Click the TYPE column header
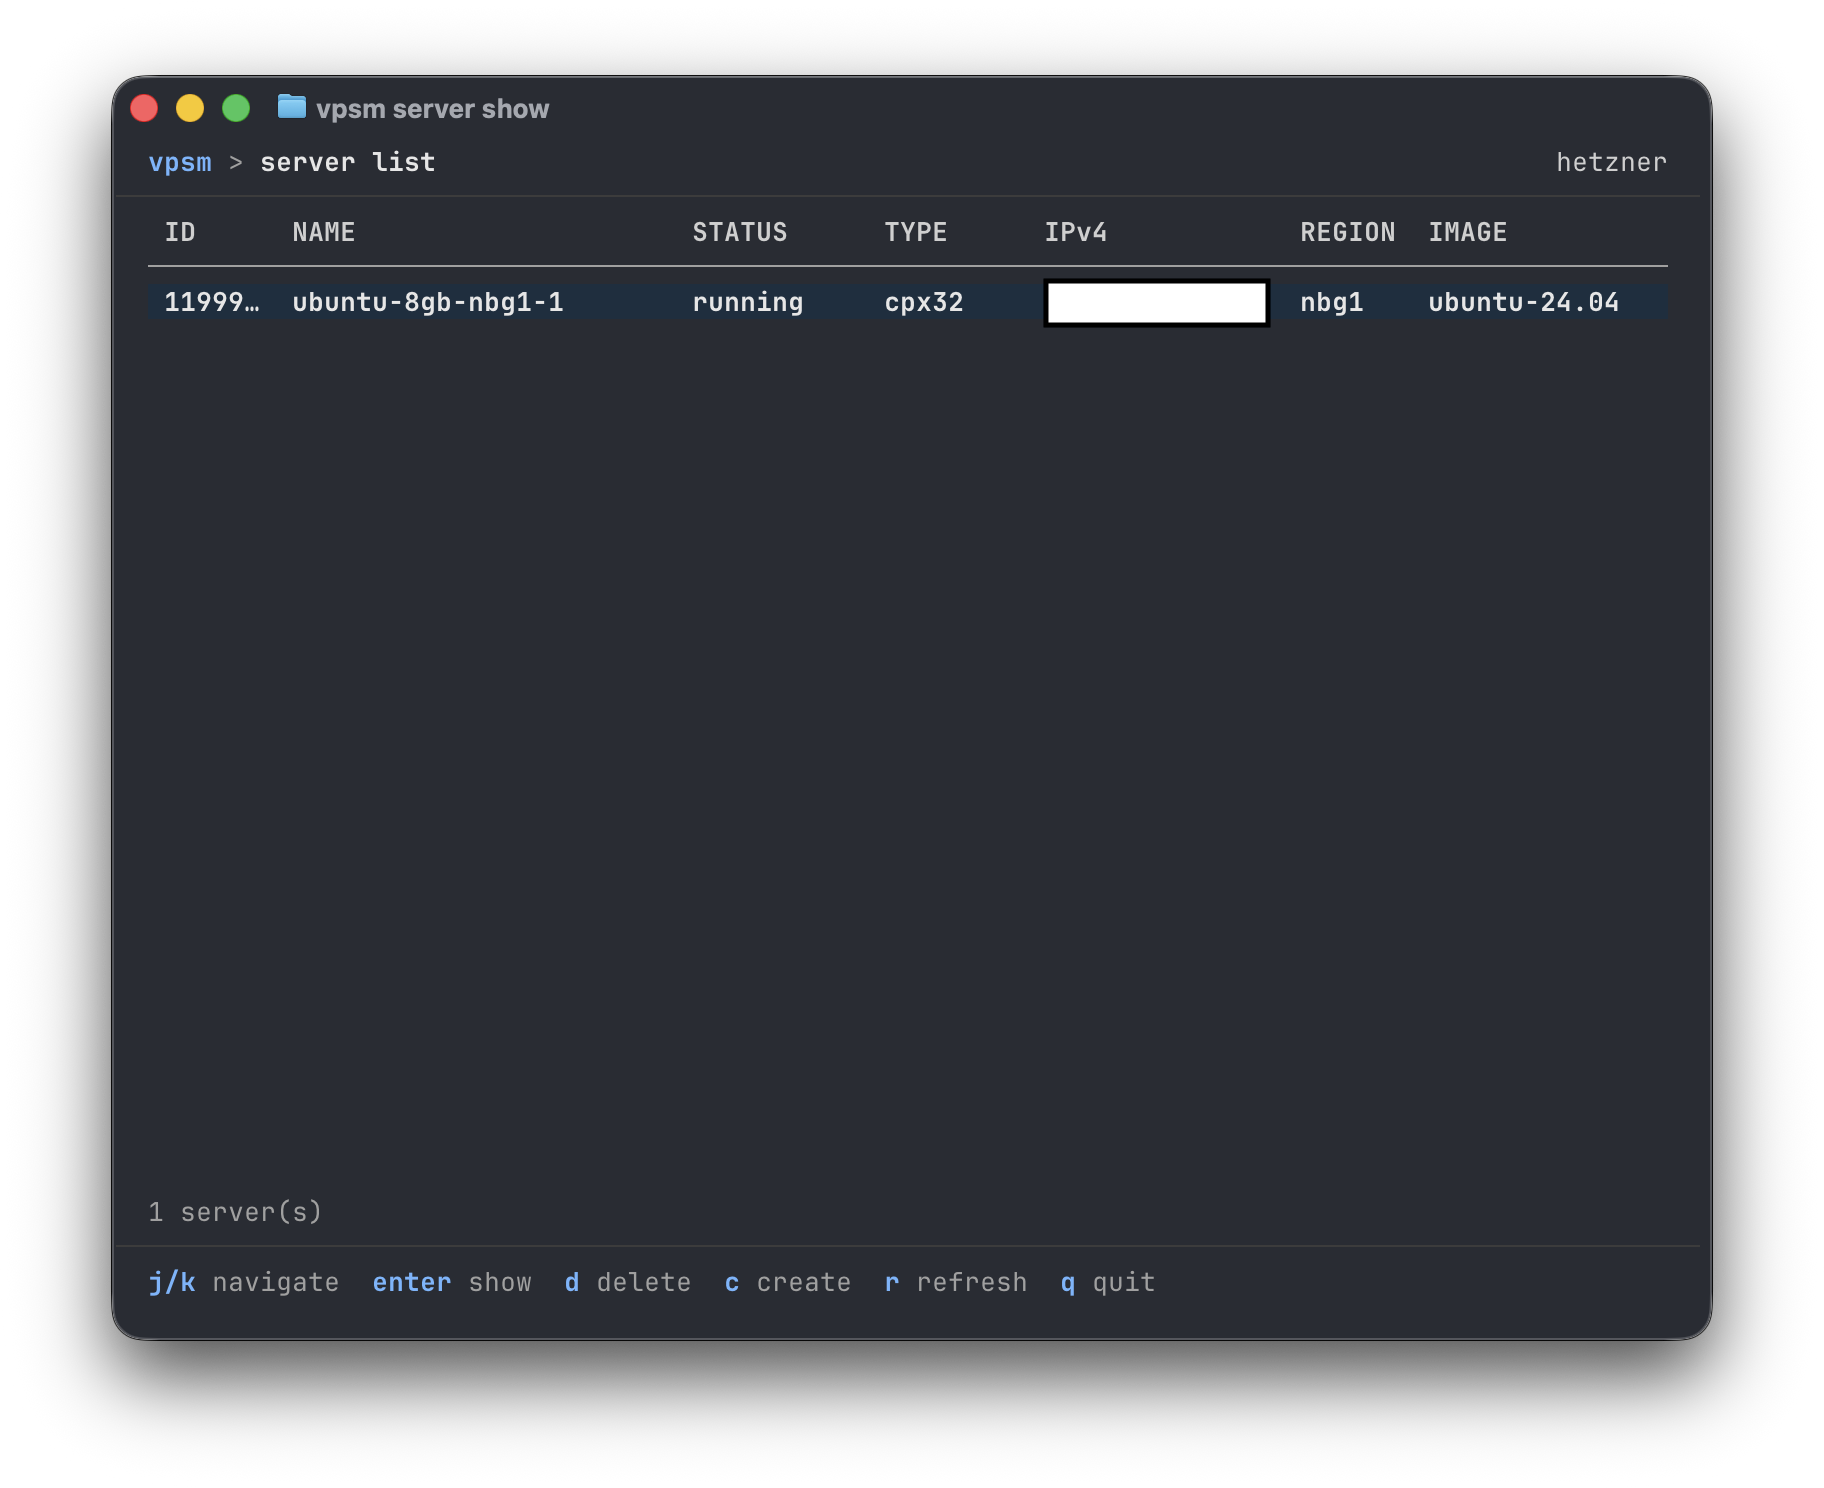Image resolution: width=1824 pixels, height=1488 pixels. click(x=916, y=232)
